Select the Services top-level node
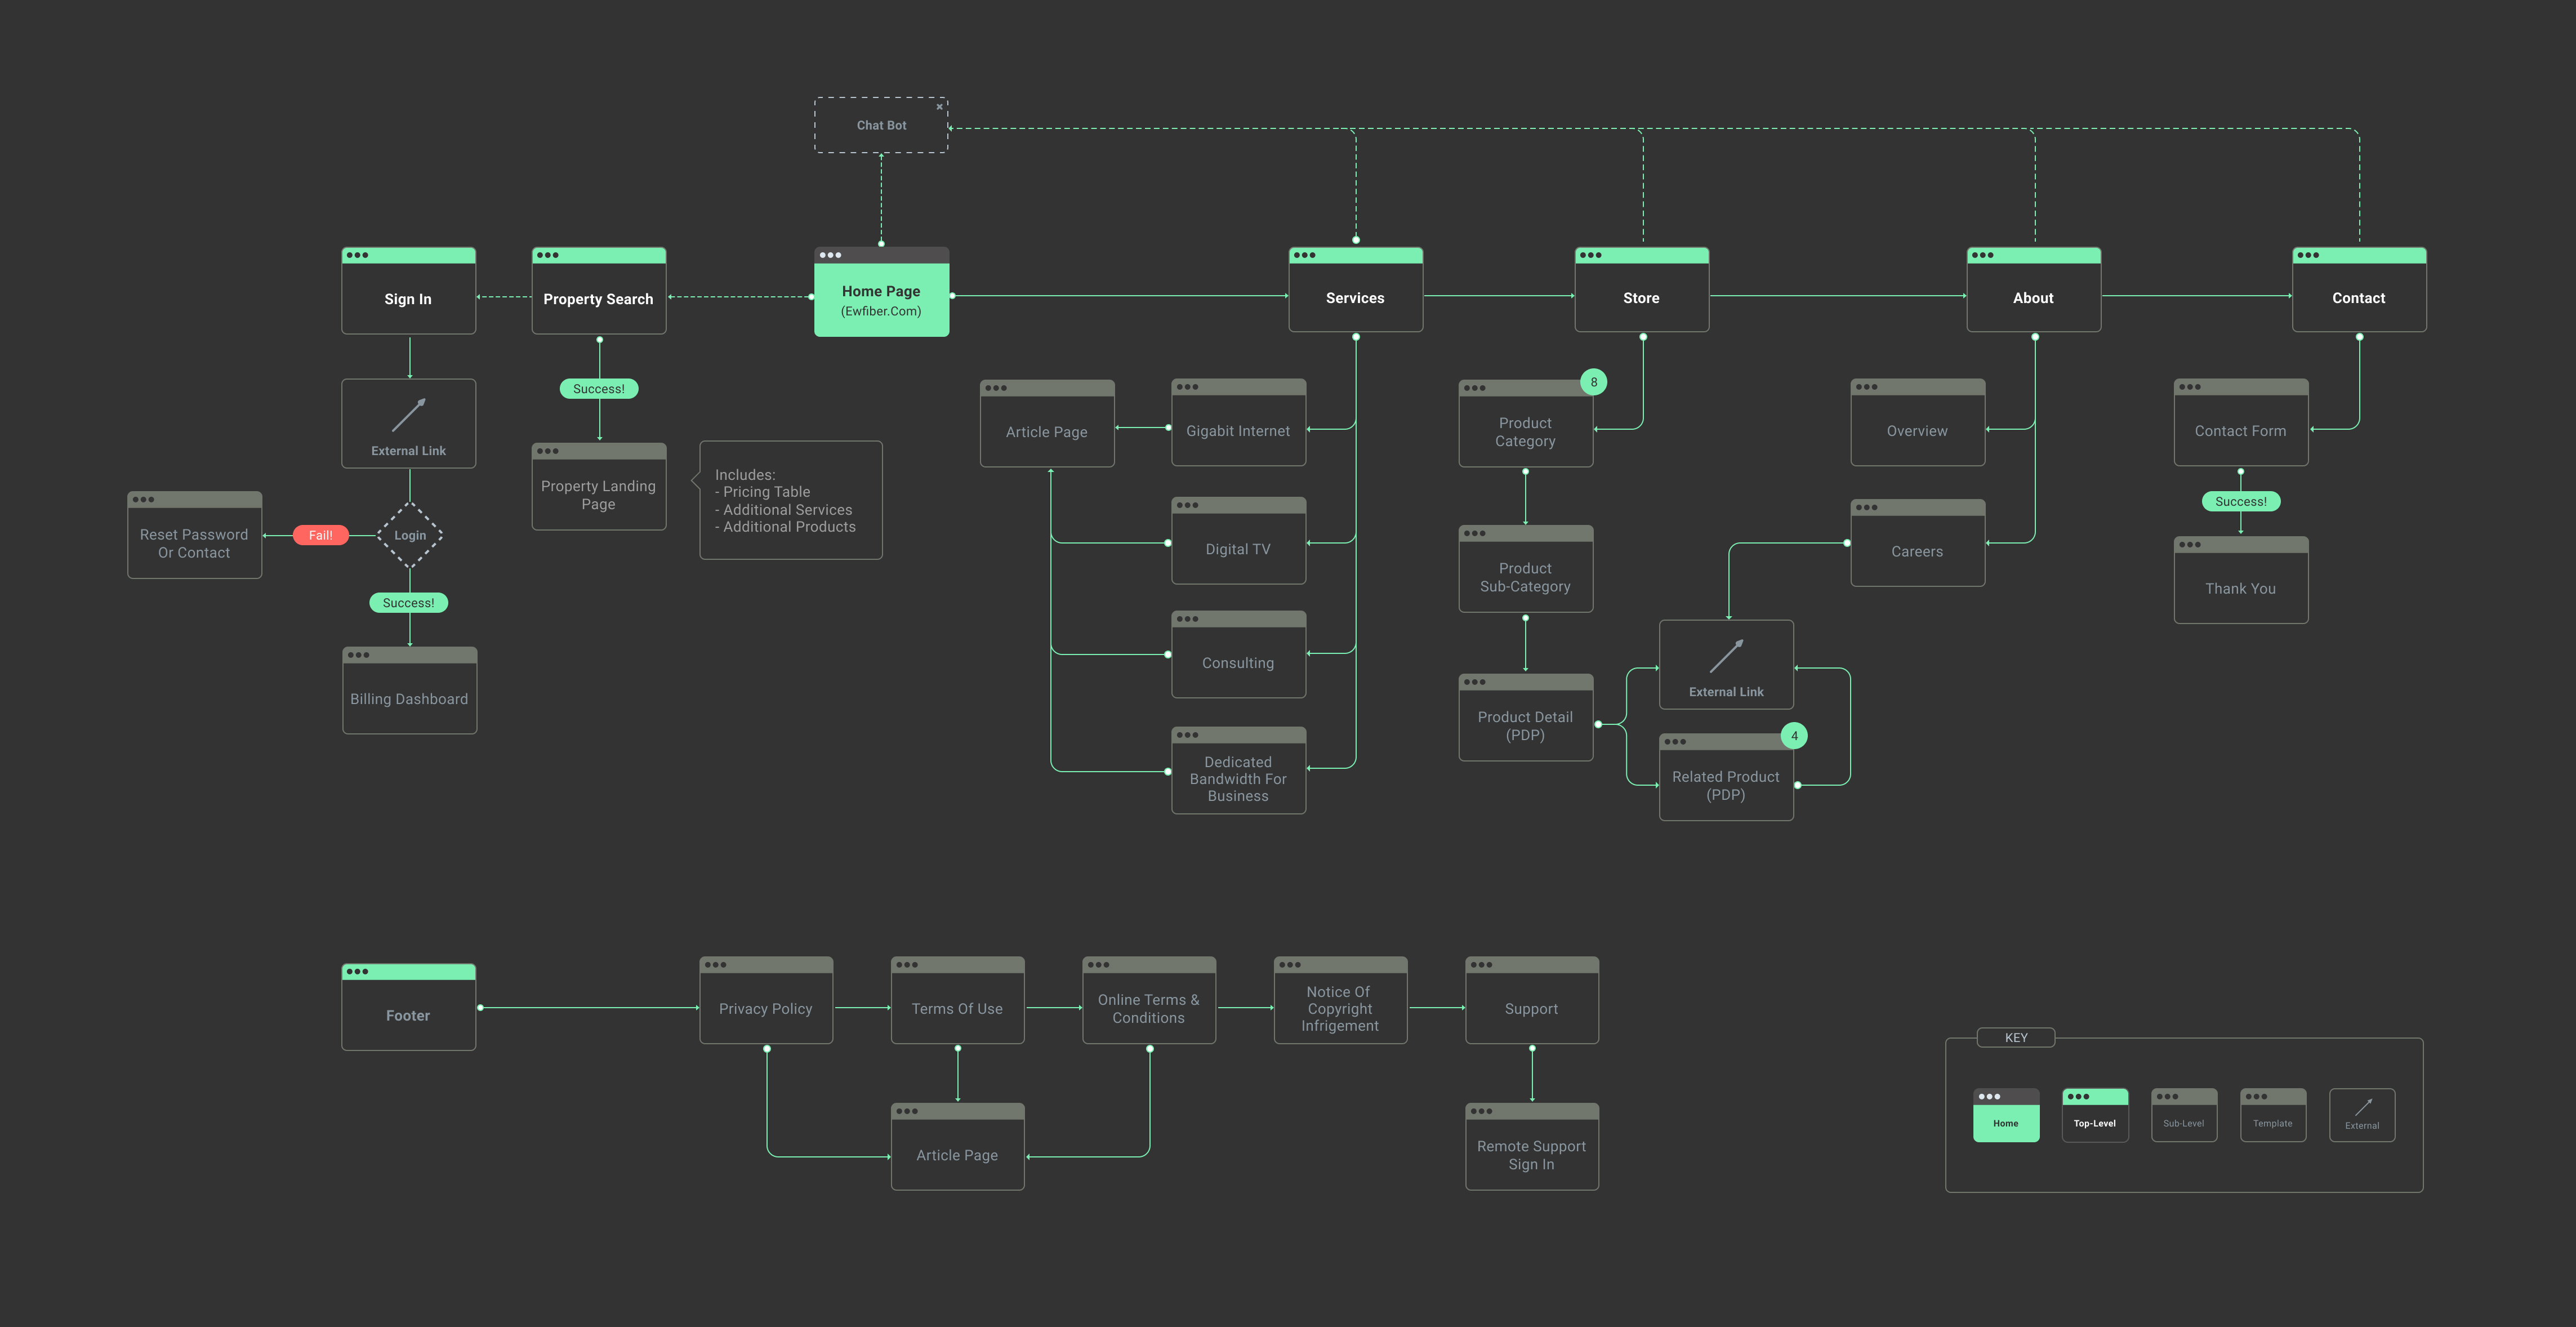Image resolution: width=2576 pixels, height=1327 pixels. click(1356, 290)
